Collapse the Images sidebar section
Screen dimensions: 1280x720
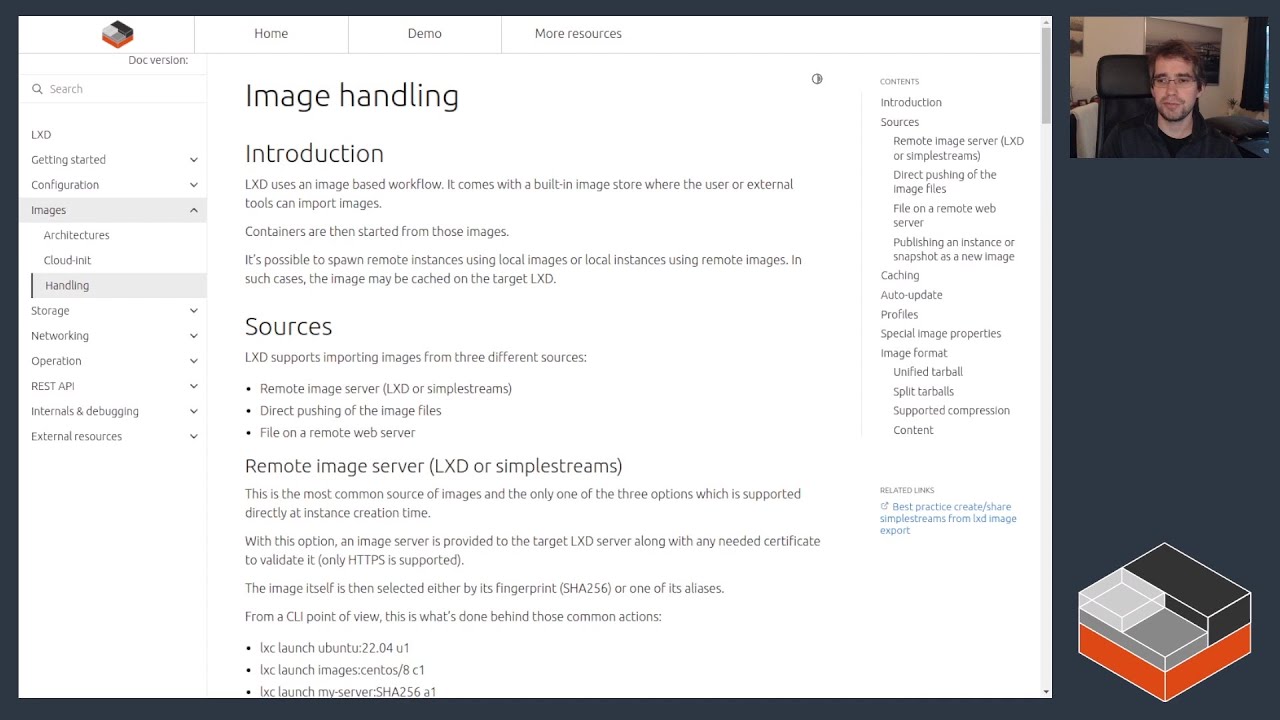(x=194, y=210)
